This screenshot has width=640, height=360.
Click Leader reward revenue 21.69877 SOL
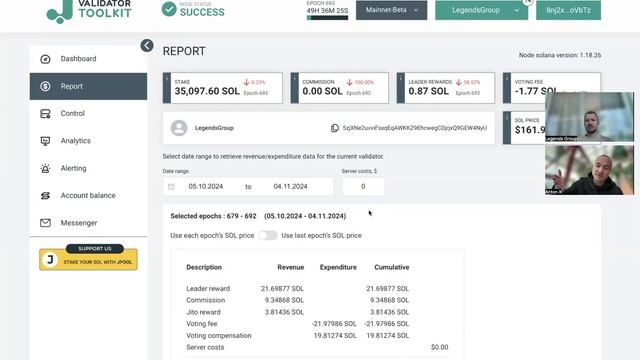coord(282,289)
